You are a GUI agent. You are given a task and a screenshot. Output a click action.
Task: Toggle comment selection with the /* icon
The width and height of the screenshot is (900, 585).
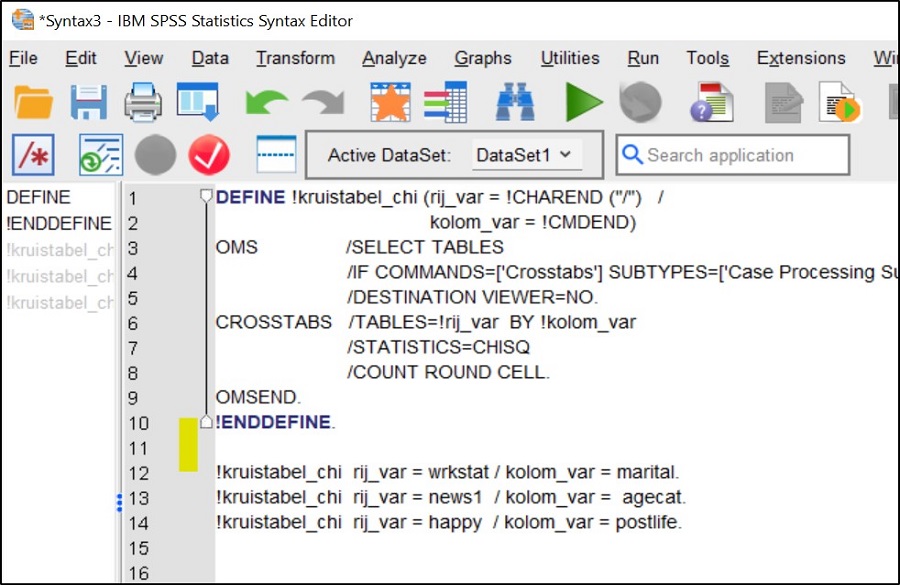33,155
